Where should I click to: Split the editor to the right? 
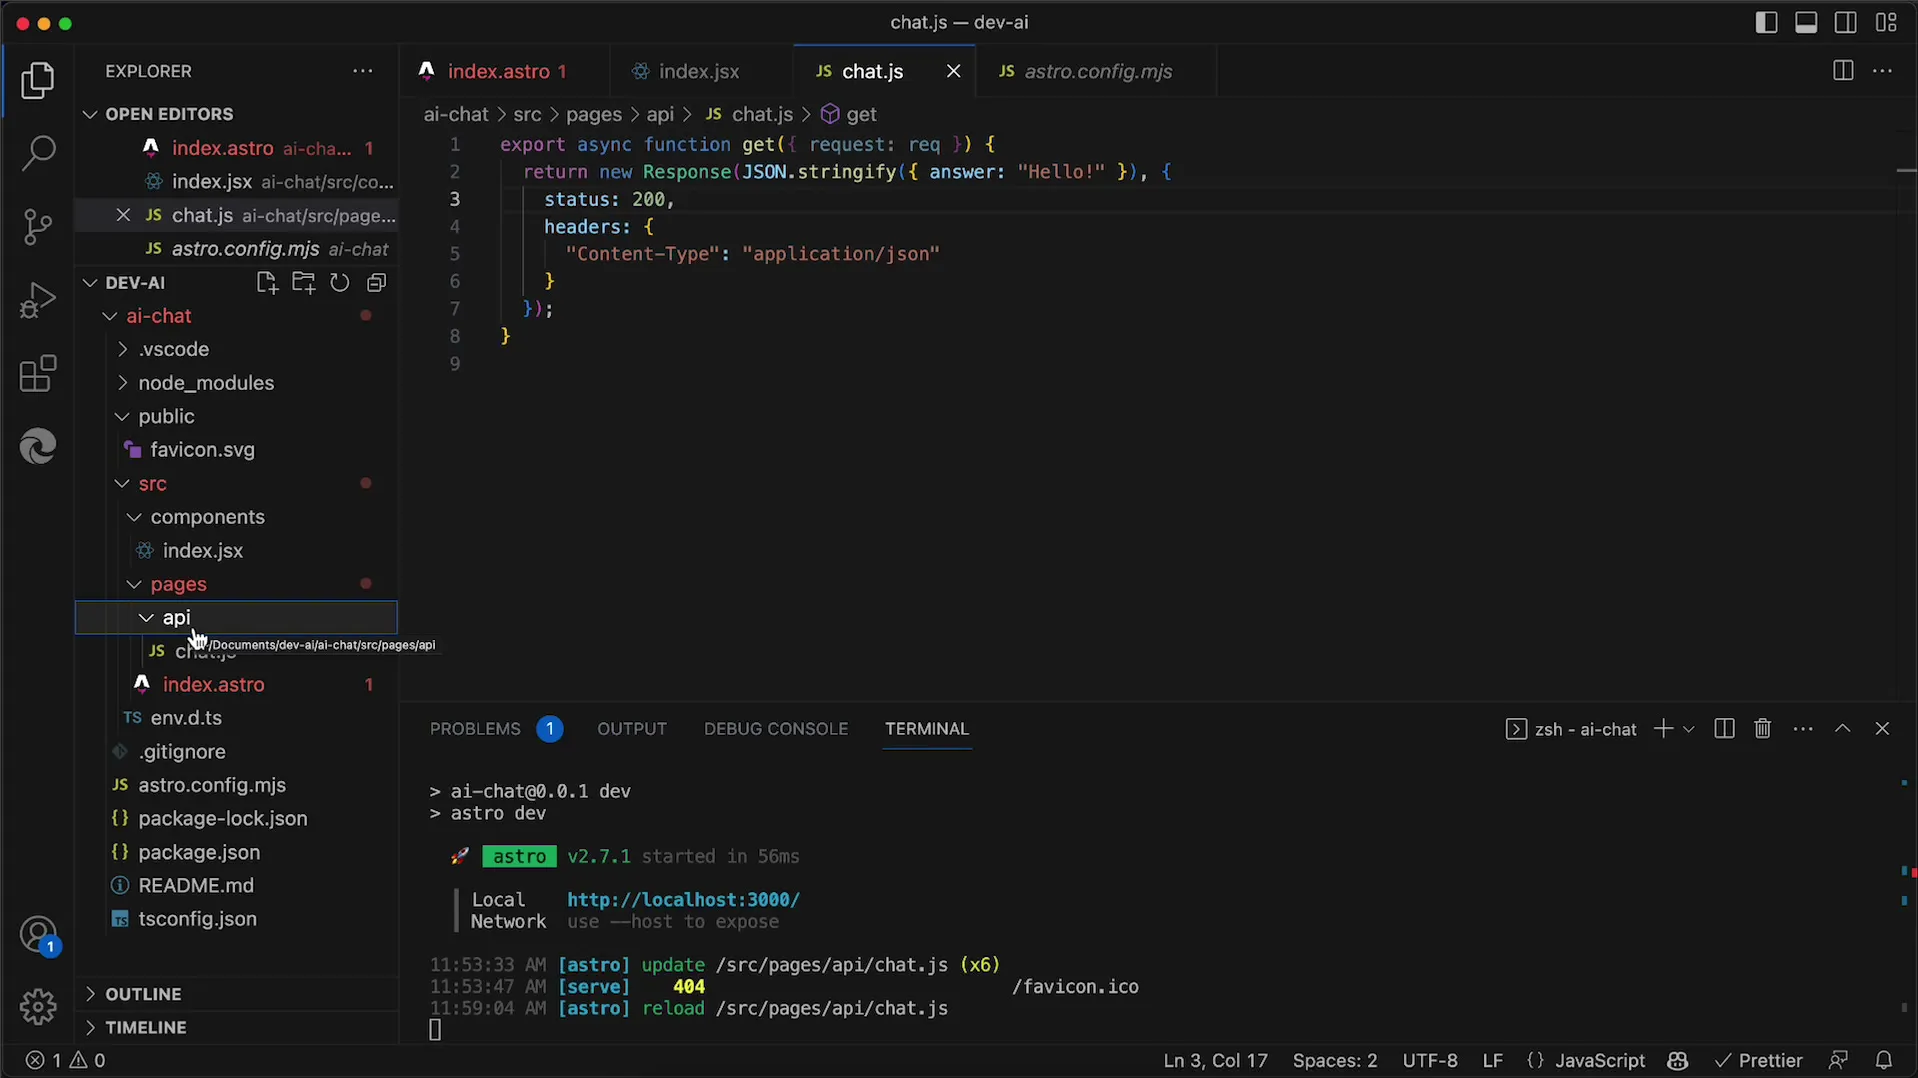point(1843,71)
